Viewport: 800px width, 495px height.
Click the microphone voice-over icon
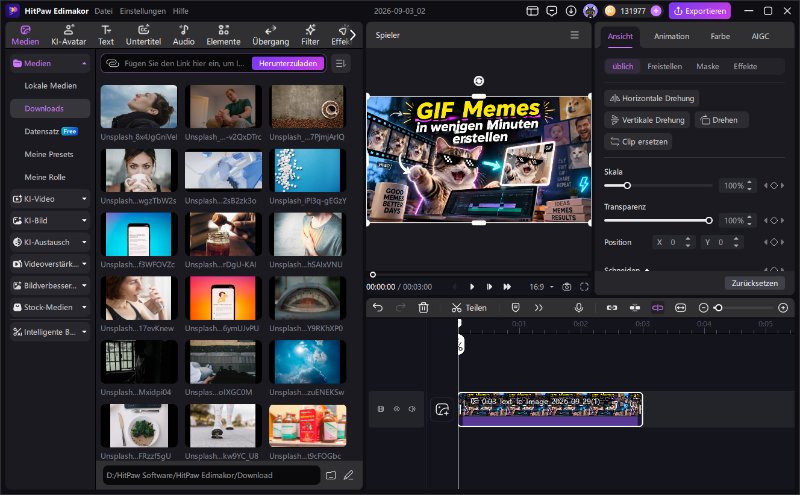coord(579,307)
